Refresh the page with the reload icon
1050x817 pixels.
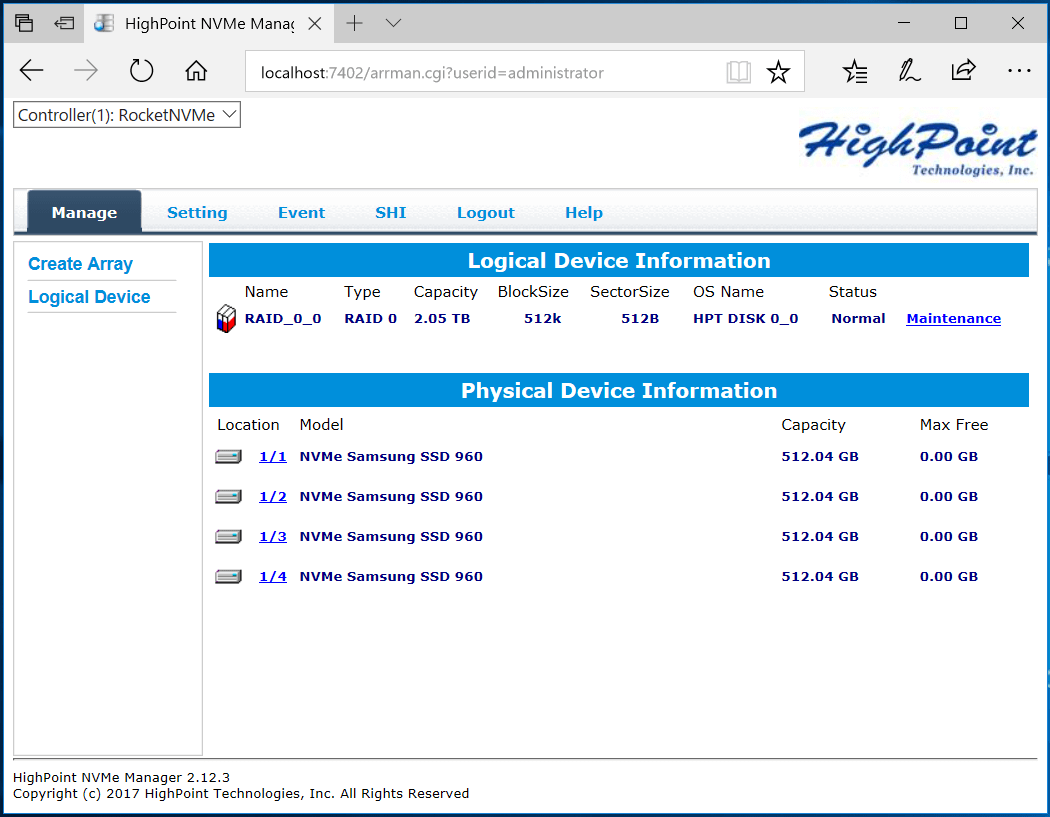click(141, 70)
